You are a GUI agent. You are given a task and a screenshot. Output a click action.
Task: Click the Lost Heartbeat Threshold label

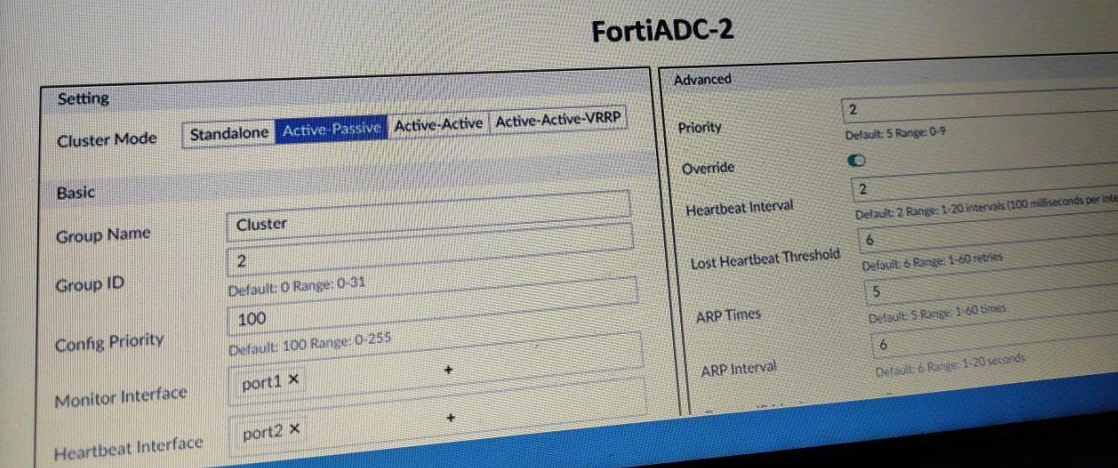coord(765,259)
